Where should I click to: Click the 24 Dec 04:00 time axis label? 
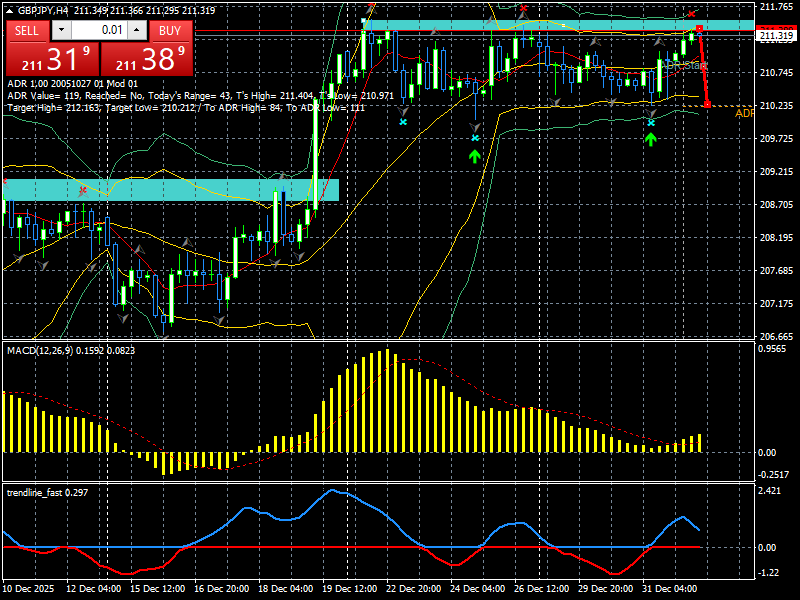478,589
